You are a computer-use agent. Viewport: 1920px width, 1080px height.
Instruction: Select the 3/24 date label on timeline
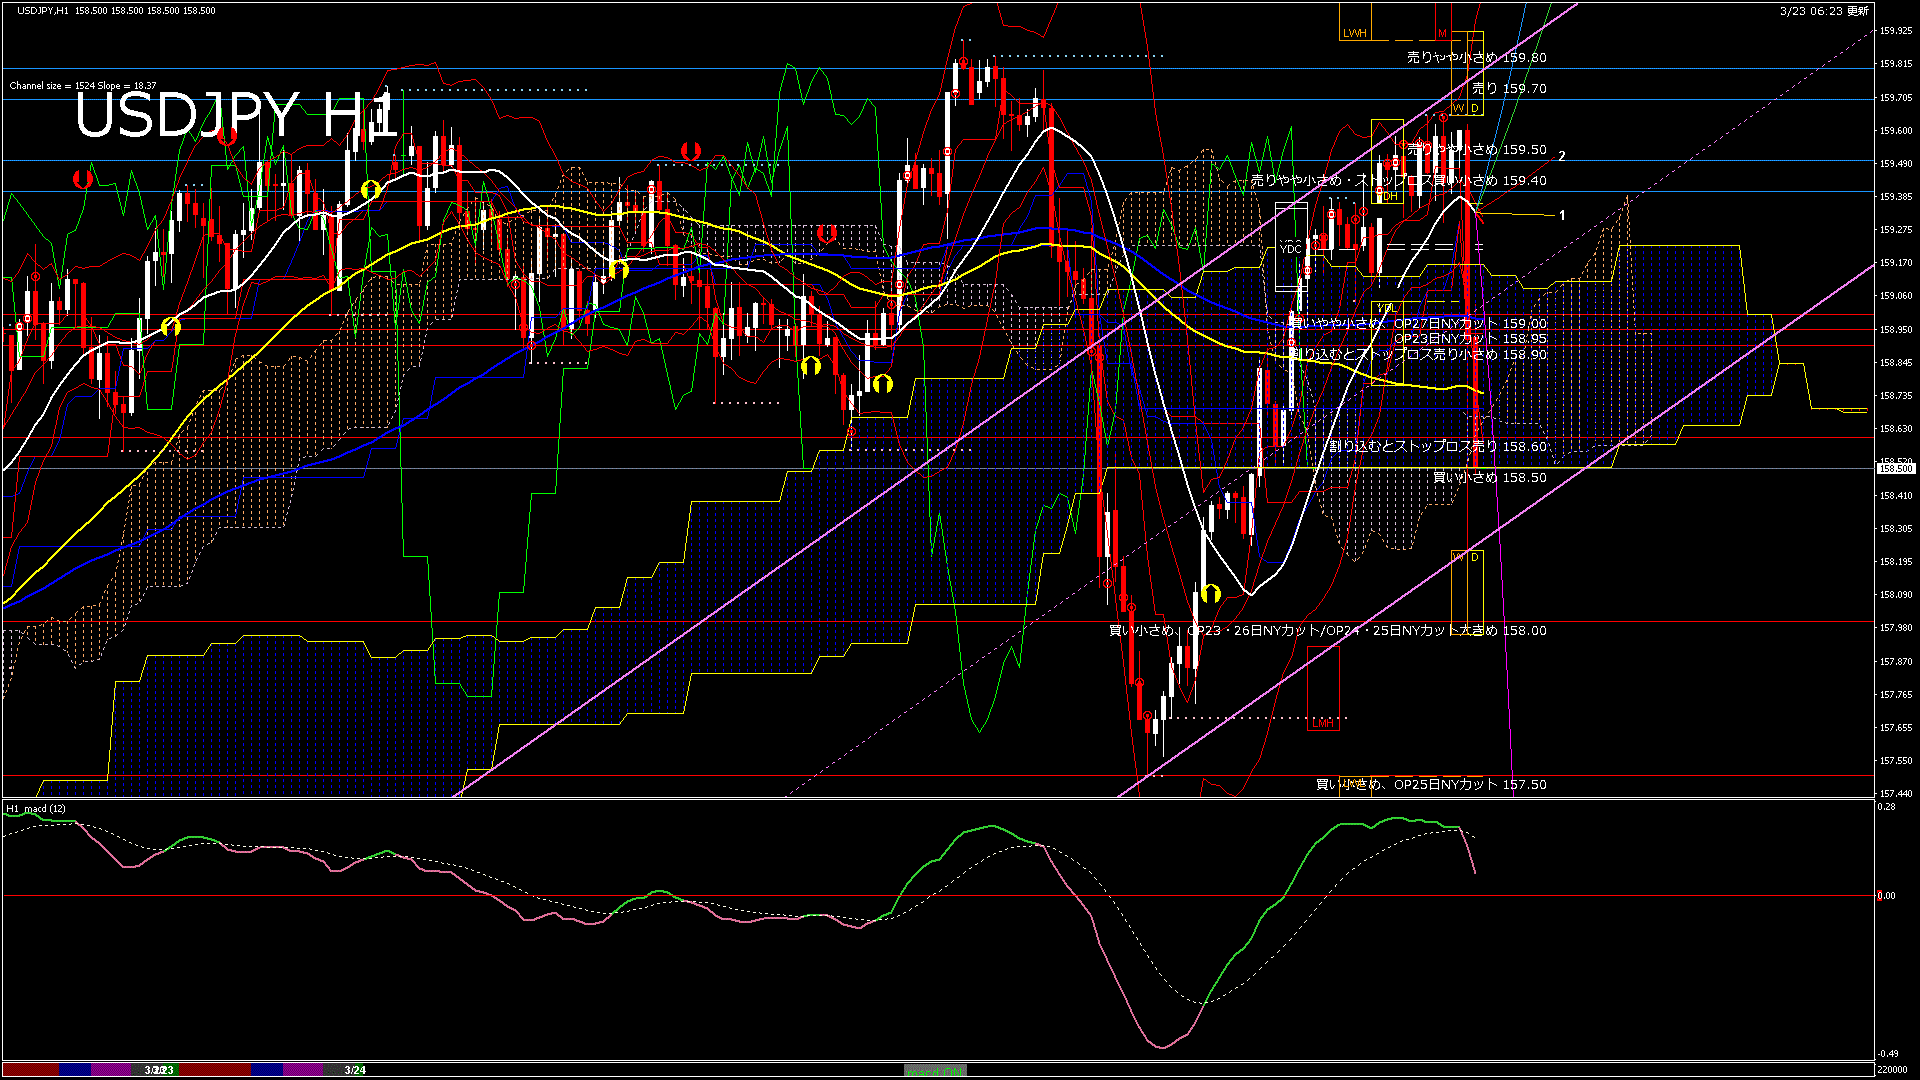(355, 1070)
